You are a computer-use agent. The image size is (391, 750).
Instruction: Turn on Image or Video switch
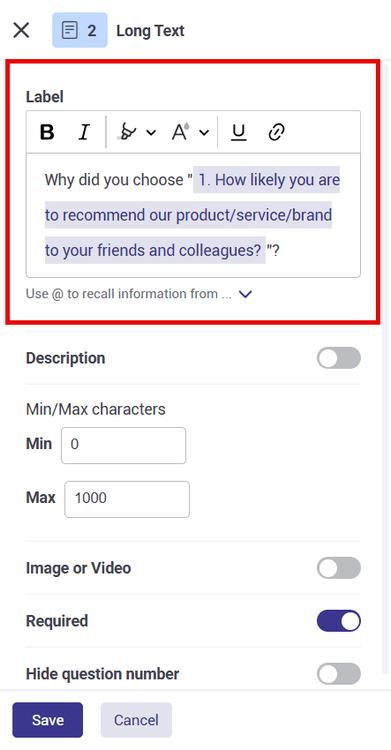coord(339,568)
